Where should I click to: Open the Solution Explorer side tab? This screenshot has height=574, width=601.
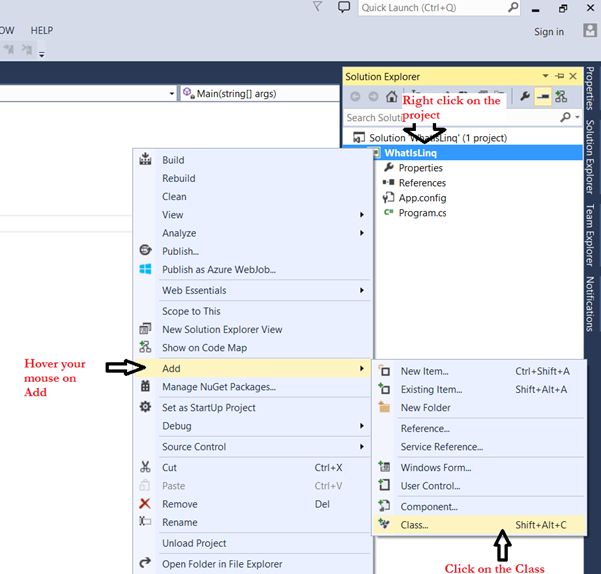coord(590,157)
